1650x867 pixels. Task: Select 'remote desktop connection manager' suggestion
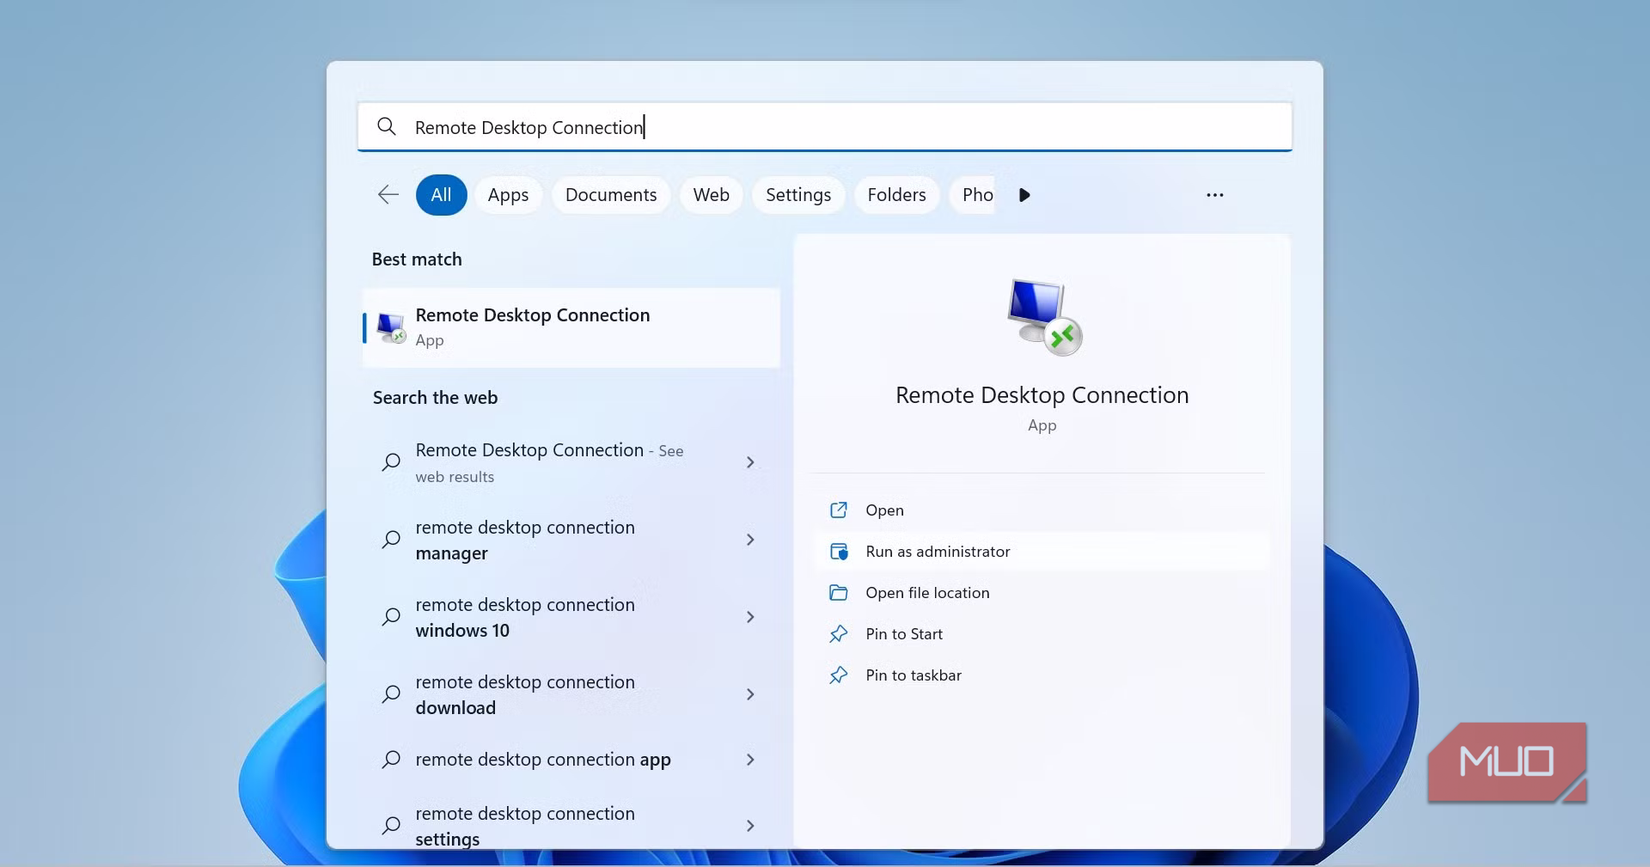tap(571, 540)
